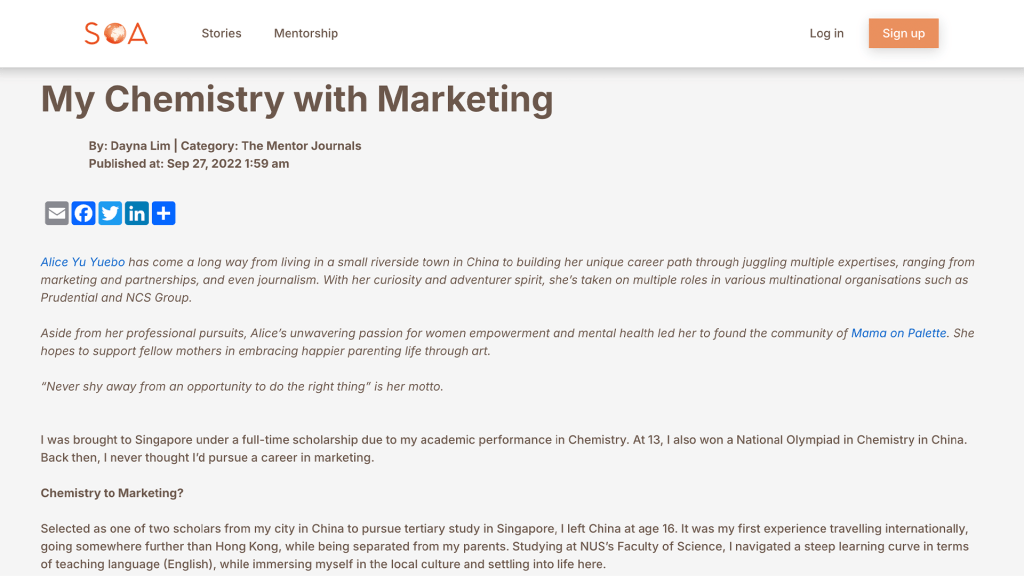Go to the Mentorship page
1024x576 pixels.
306,33
